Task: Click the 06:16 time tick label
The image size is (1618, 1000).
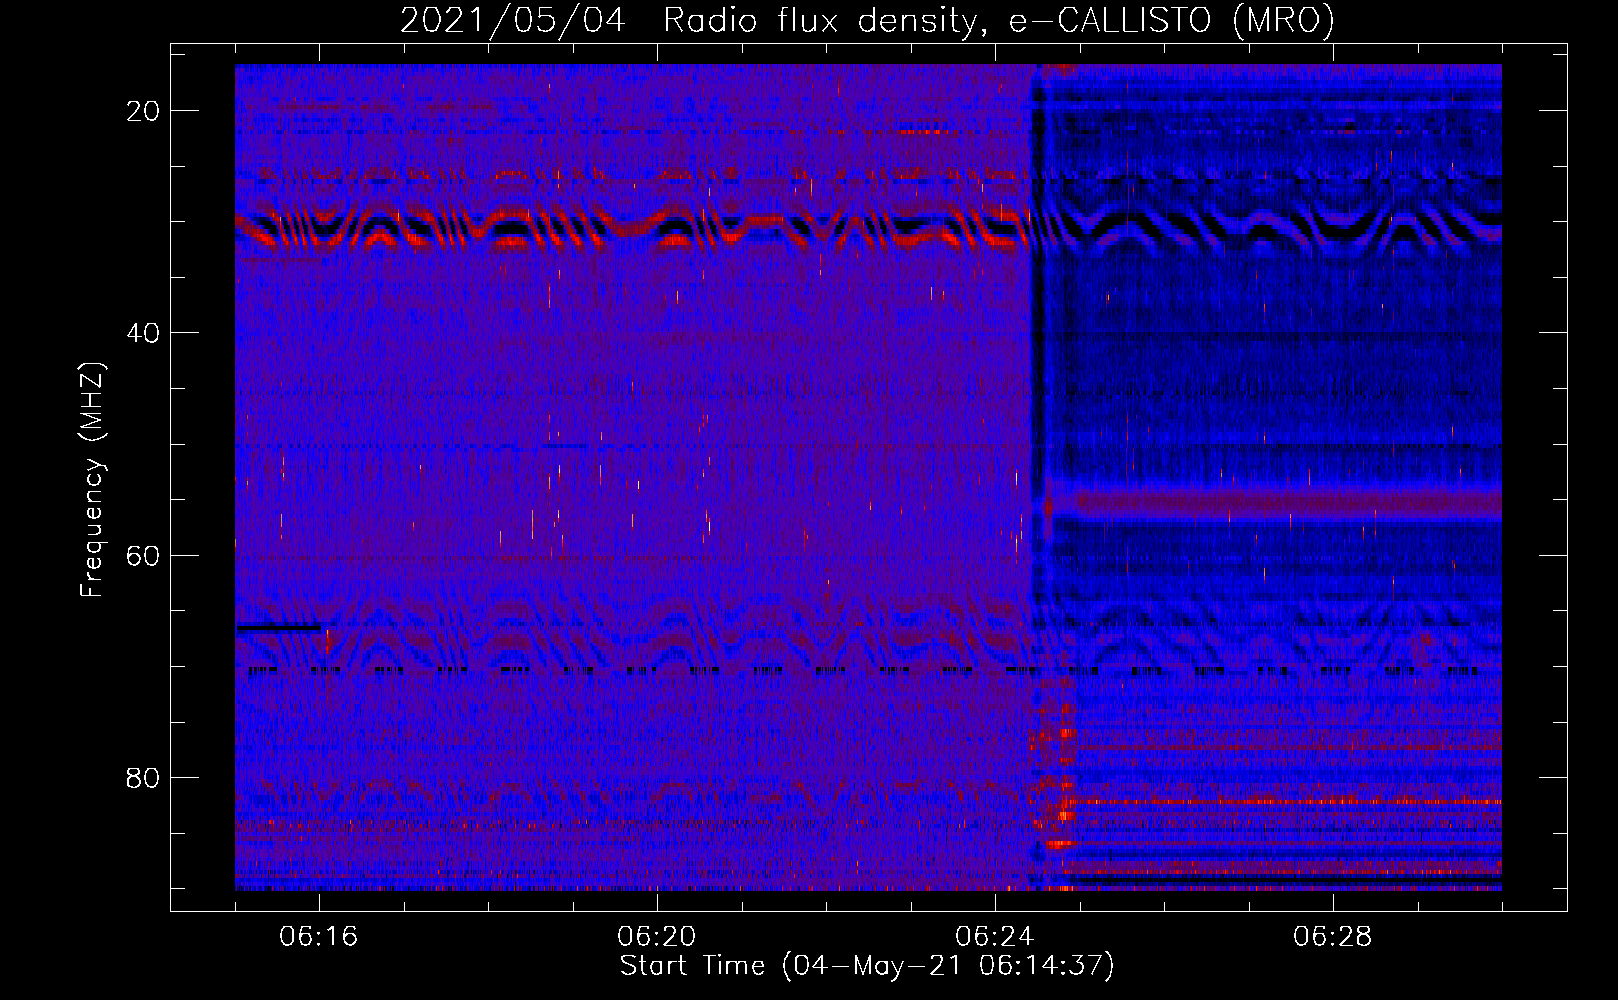Action: (319, 937)
